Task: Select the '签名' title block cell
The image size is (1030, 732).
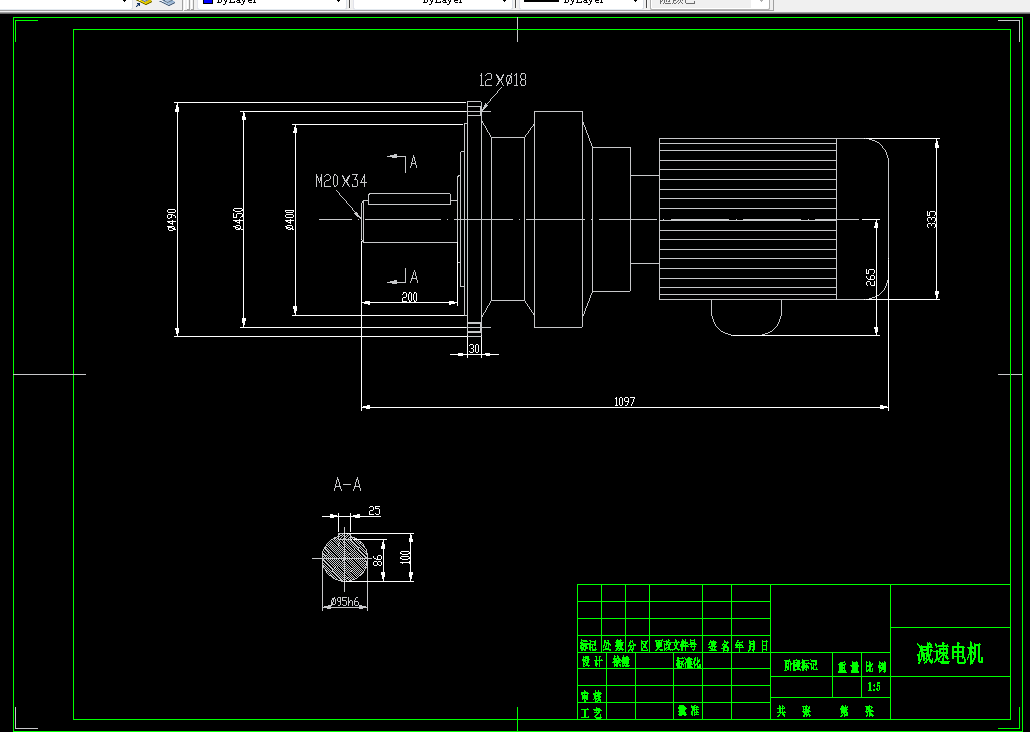Action: click(717, 645)
